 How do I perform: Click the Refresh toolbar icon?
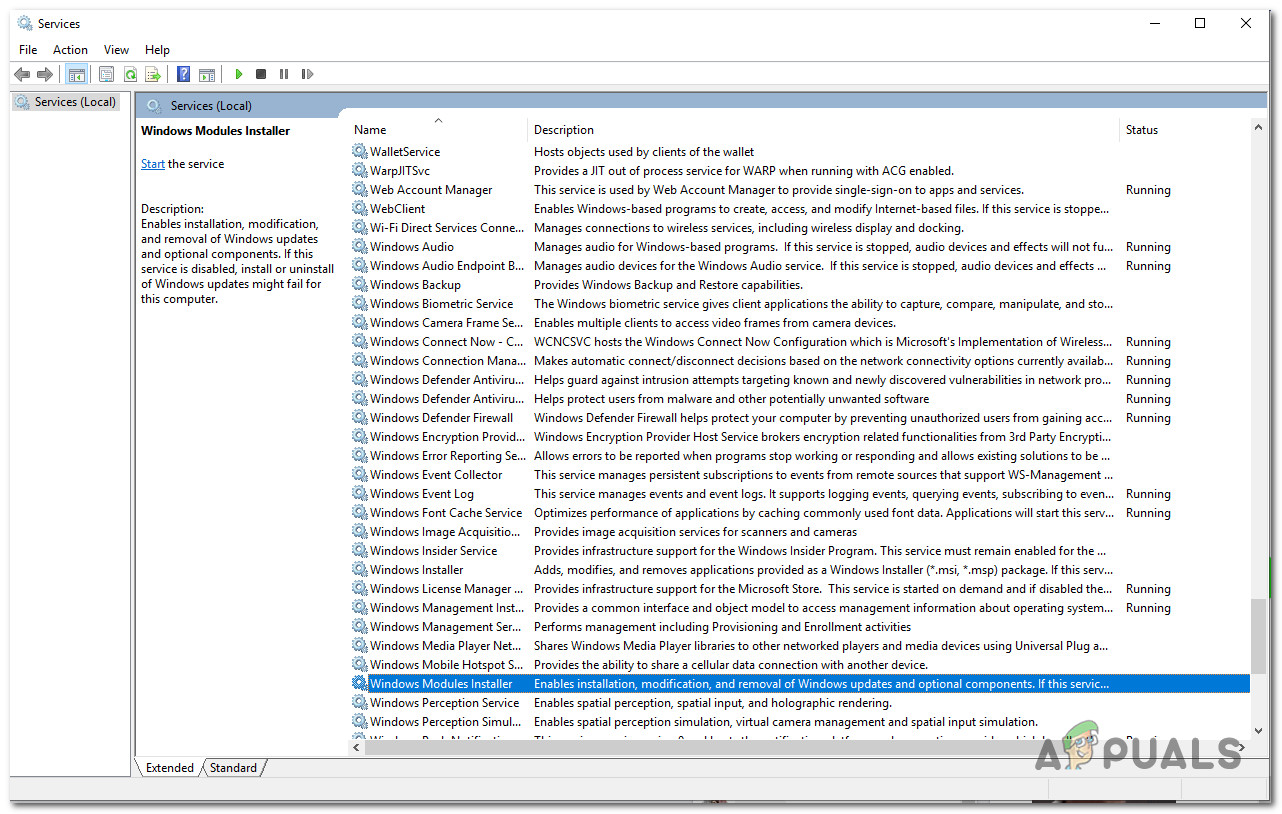(x=130, y=74)
